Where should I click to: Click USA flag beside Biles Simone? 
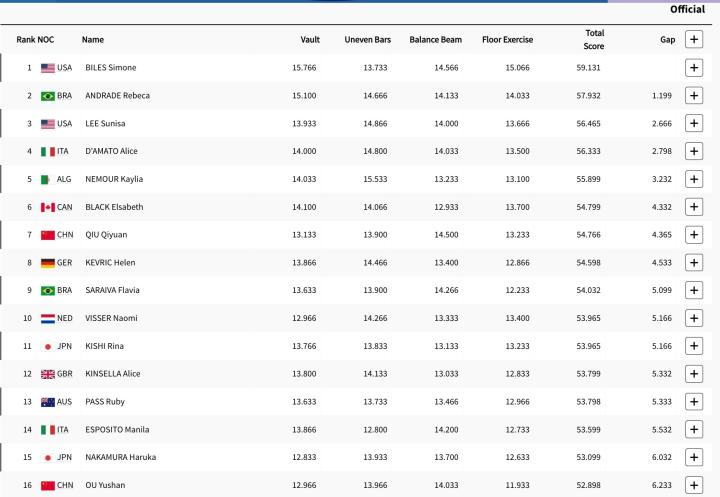coord(48,68)
